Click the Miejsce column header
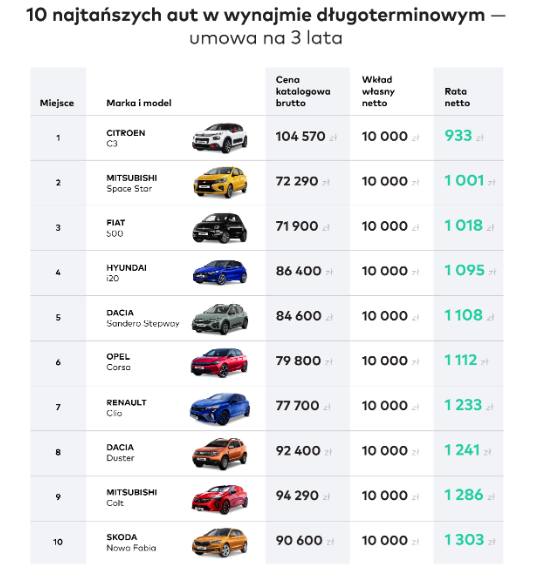This screenshot has width=534, height=578. (57, 103)
